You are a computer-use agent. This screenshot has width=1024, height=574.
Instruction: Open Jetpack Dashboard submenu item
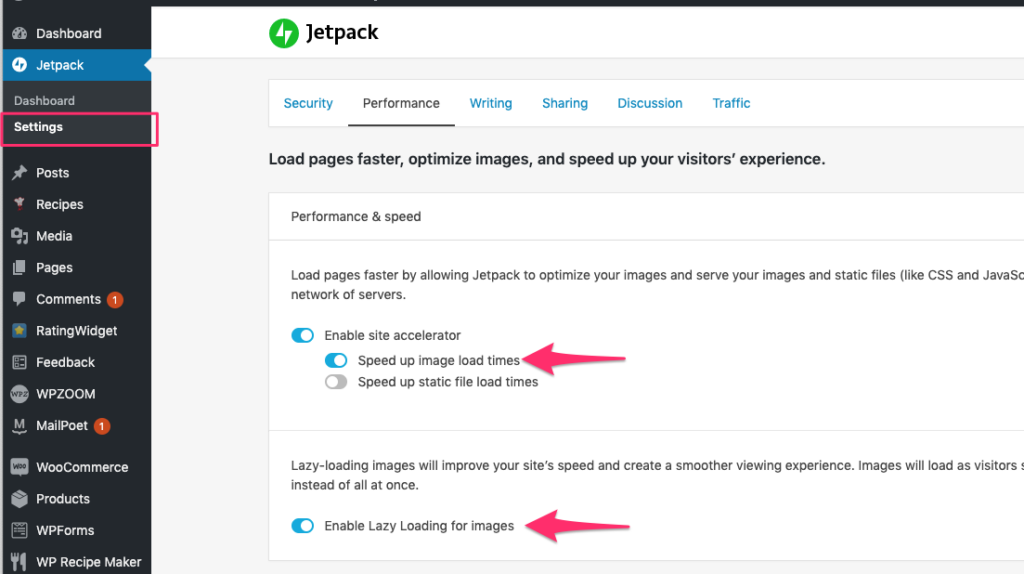tap(44, 101)
